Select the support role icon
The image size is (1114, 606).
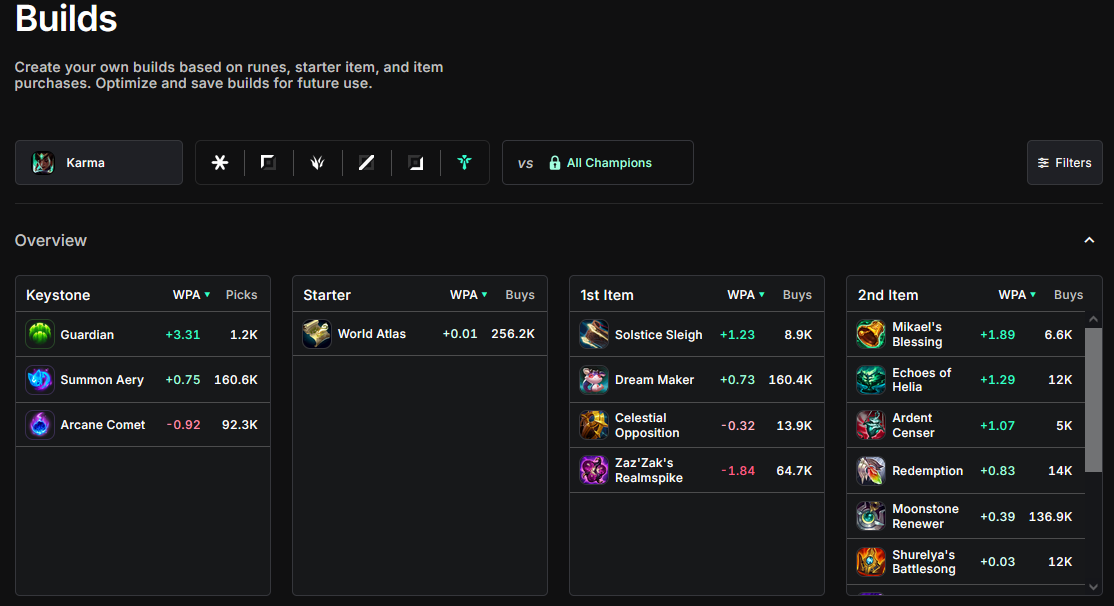(465, 163)
